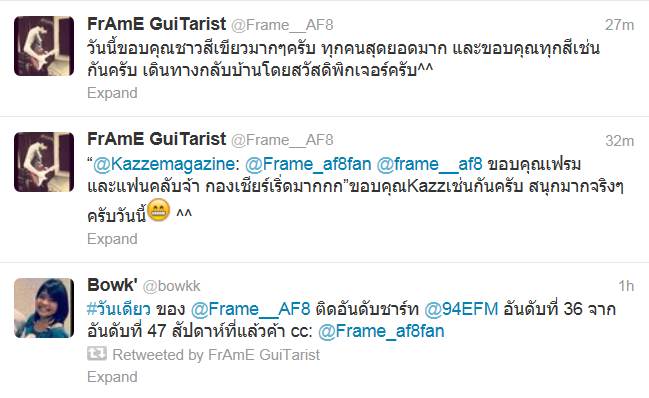The image size is (649, 398).
Task: Open Bowk' profile picture
Action: pos(44,308)
